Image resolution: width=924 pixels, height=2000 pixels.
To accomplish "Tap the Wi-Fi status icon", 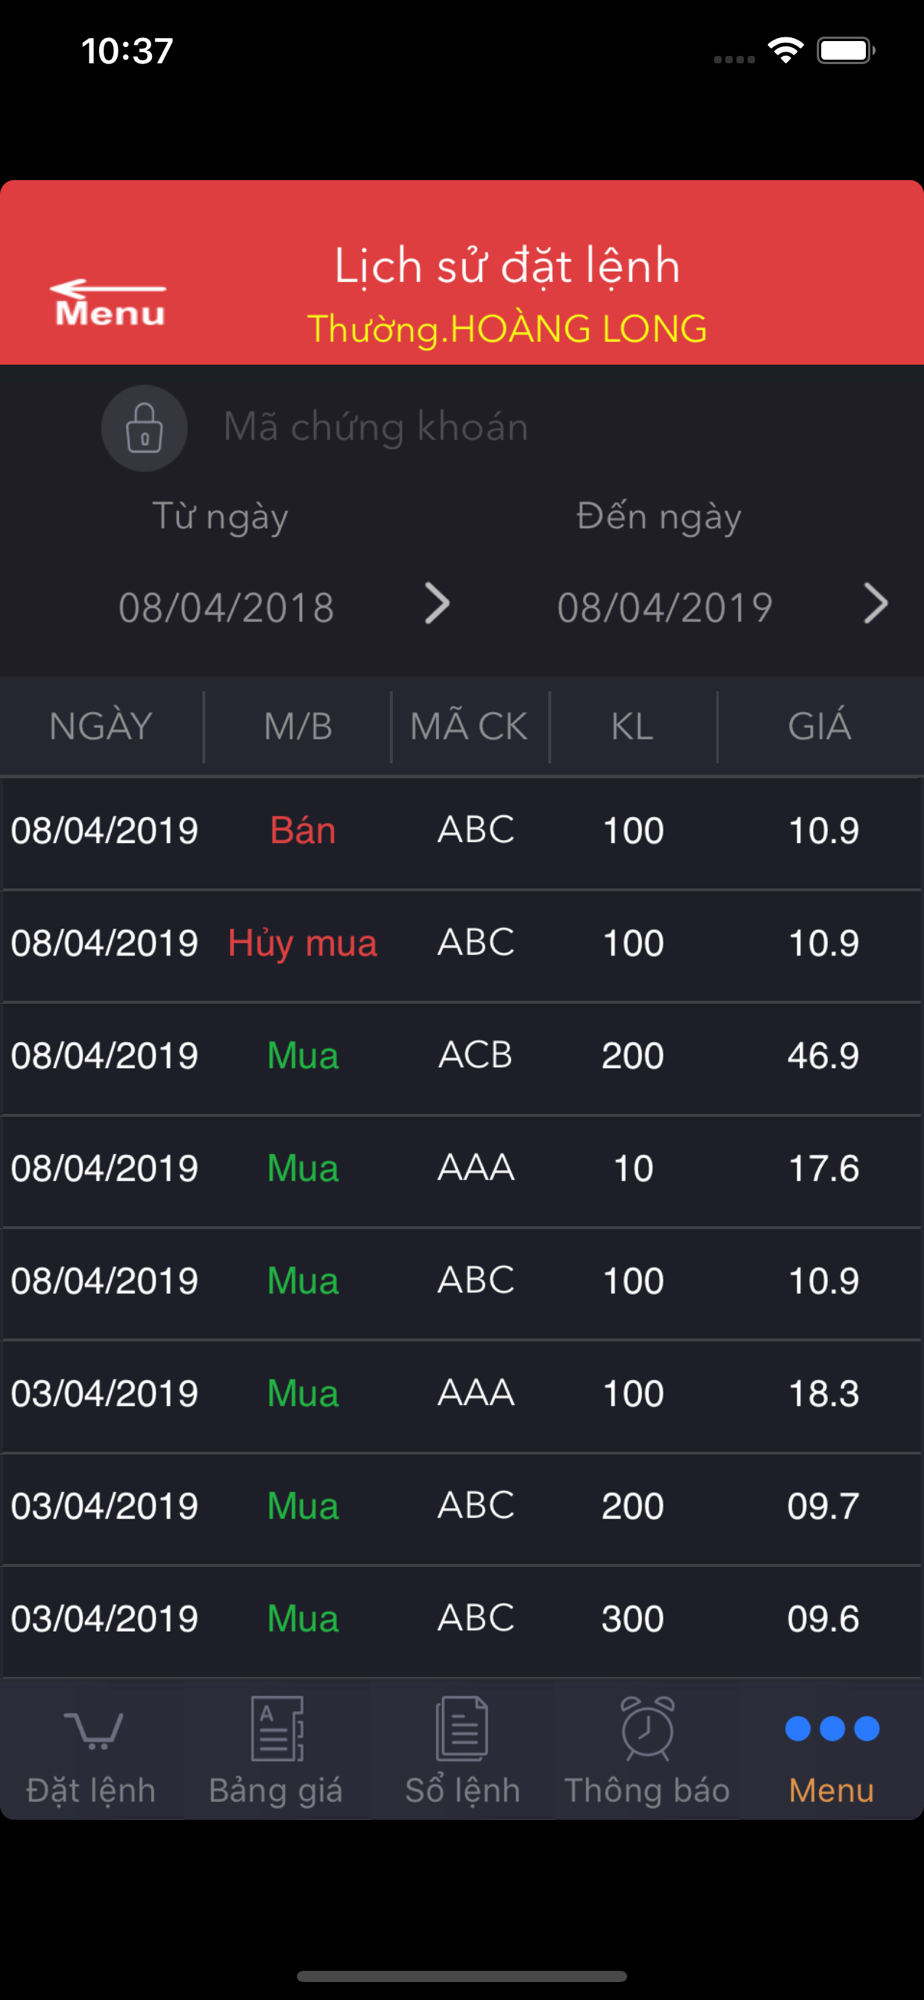I will 786,50.
